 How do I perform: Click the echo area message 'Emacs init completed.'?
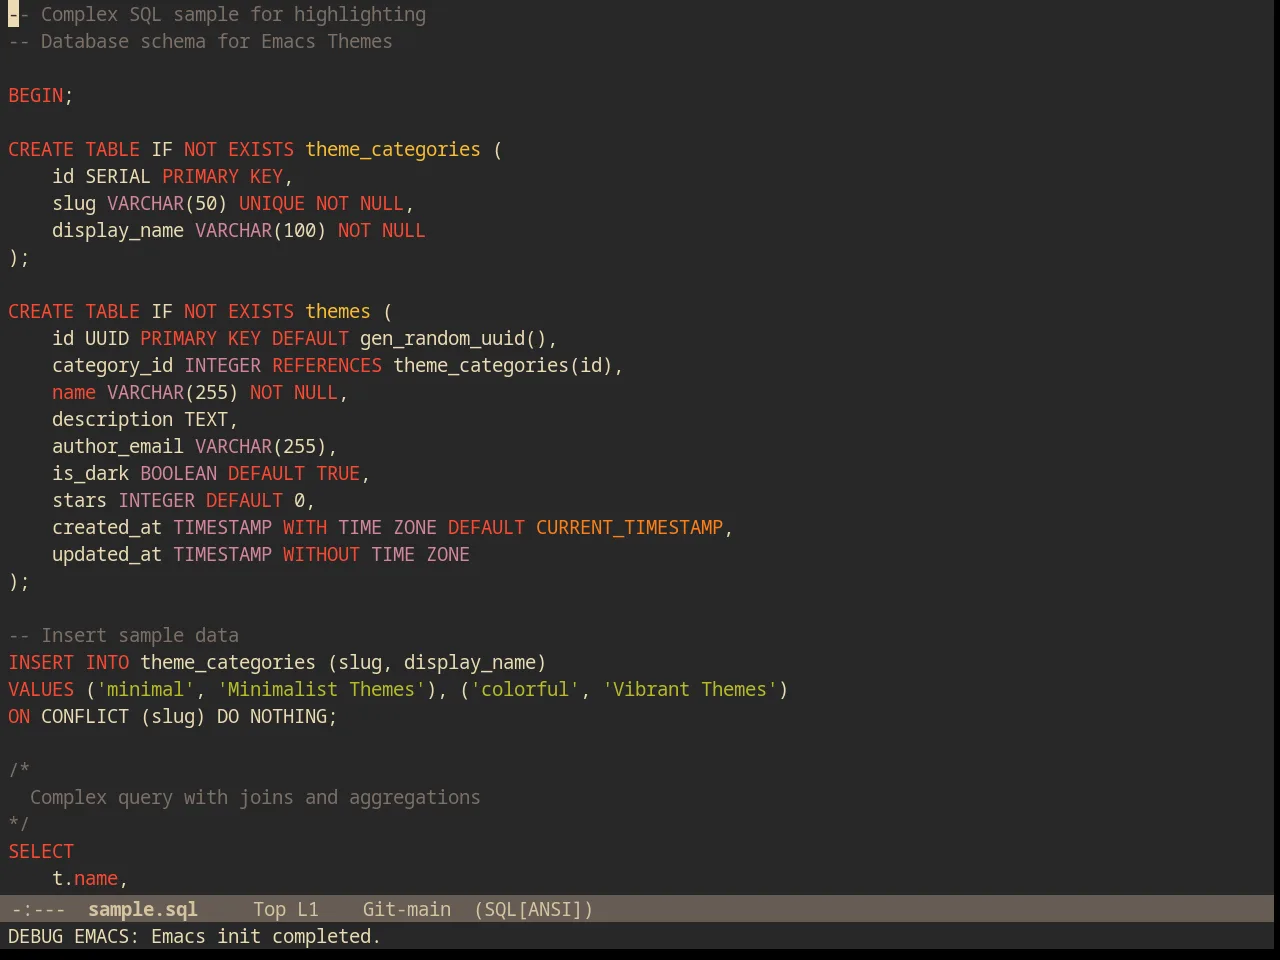[x=266, y=936]
